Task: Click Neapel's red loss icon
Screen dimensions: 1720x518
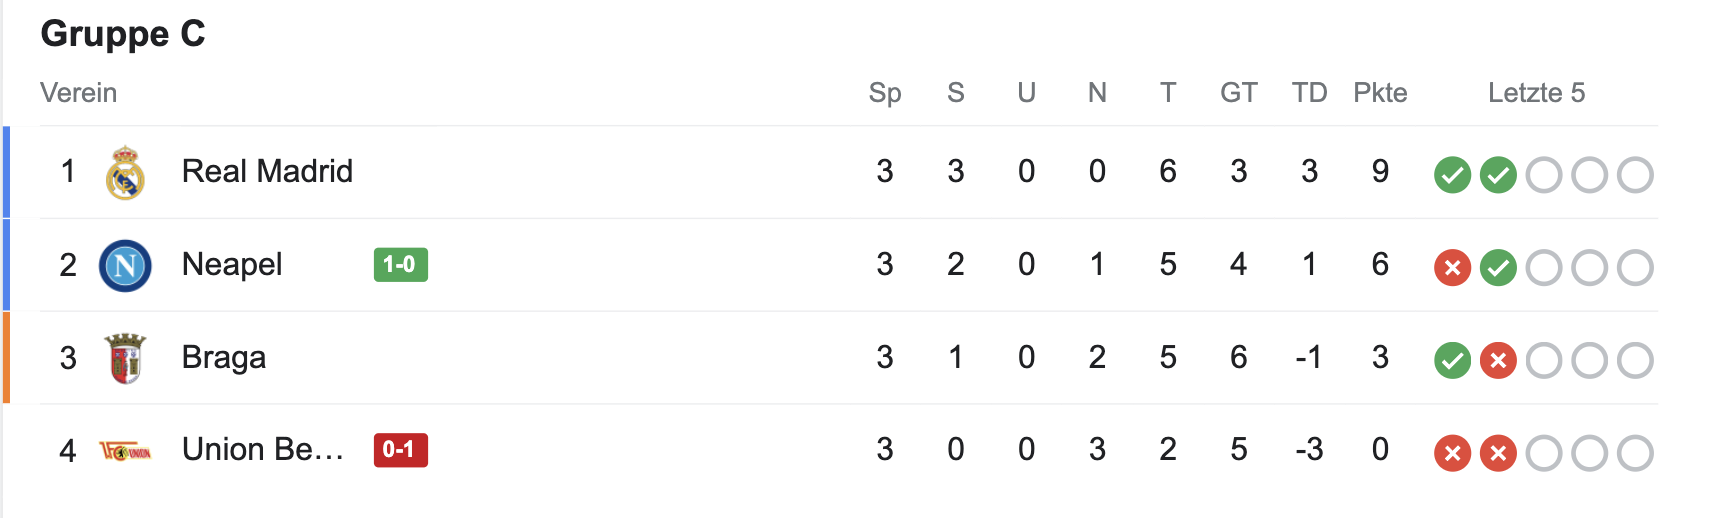Action: coord(1452,268)
